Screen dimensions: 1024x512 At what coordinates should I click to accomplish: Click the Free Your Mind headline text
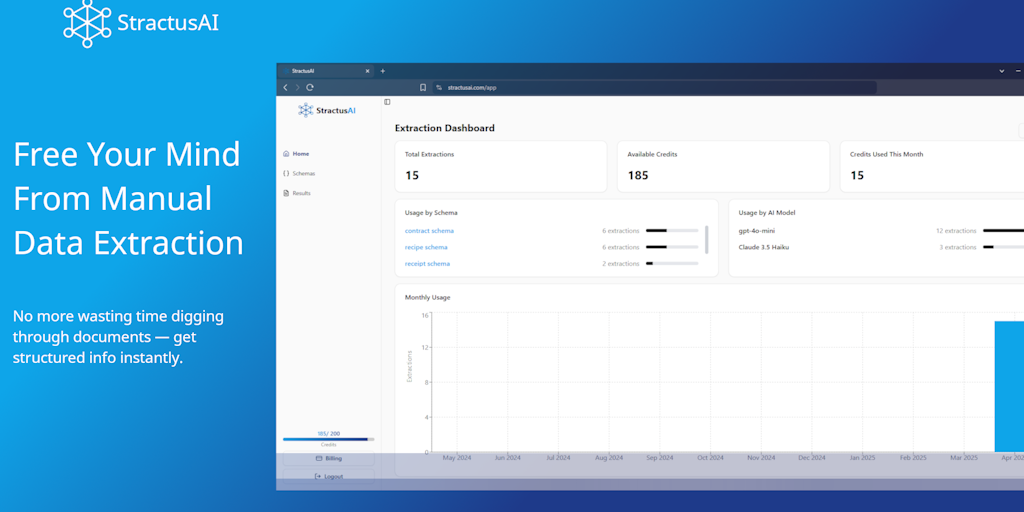coord(129,199)
